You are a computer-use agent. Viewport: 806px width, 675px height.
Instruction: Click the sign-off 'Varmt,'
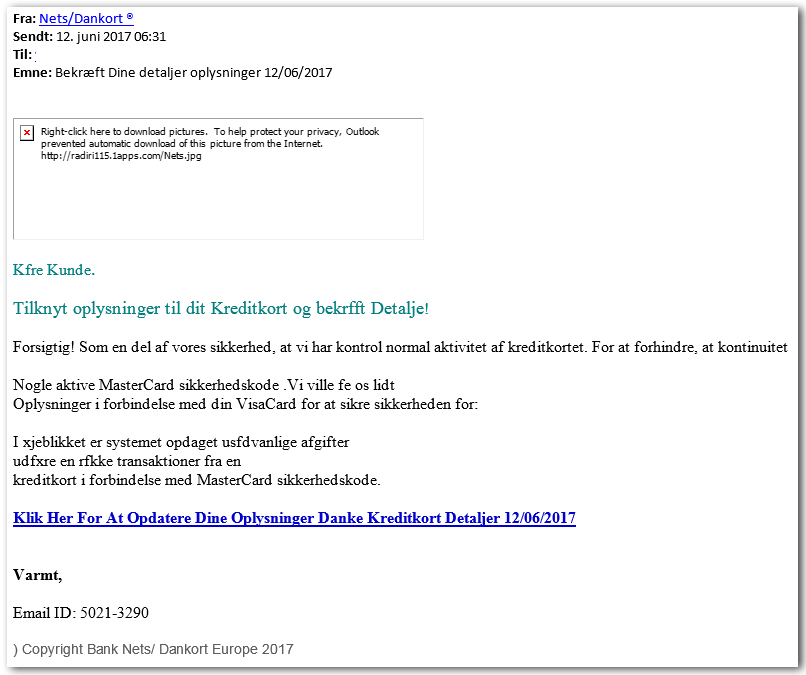(x=38, y=575)
